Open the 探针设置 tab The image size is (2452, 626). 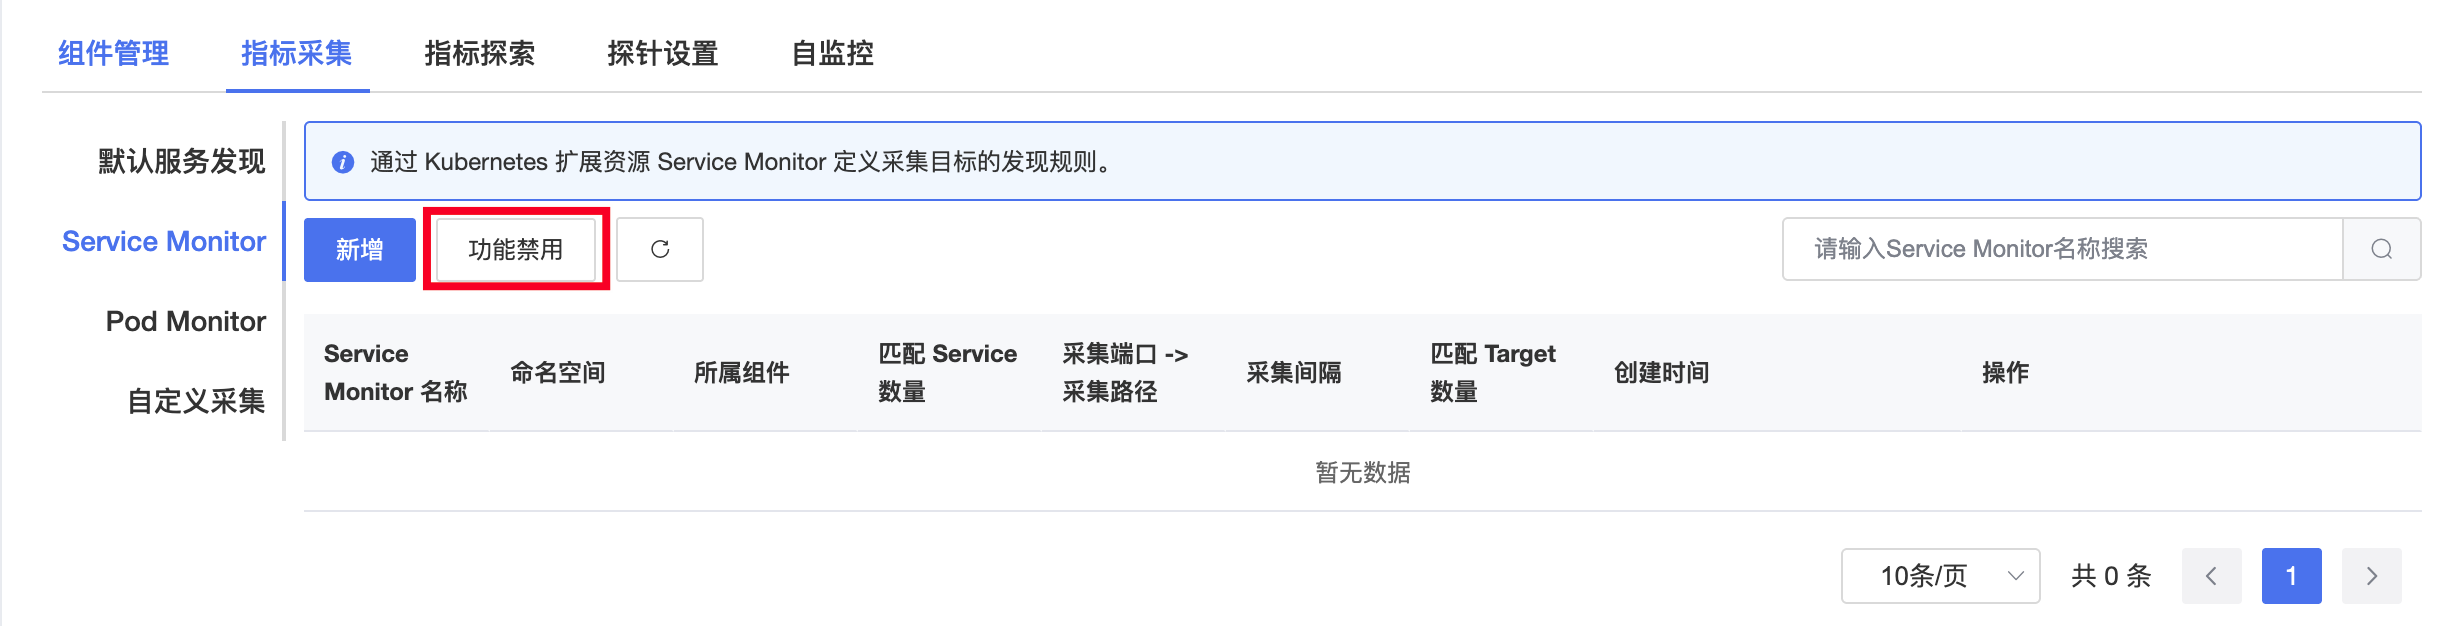coord(663,53)
